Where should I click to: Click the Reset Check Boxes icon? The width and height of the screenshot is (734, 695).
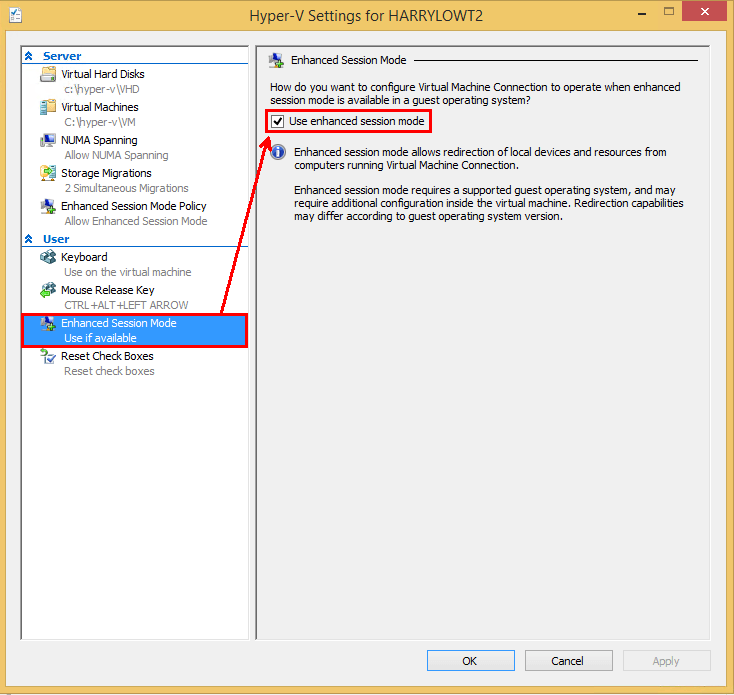(x=48, y=357)
